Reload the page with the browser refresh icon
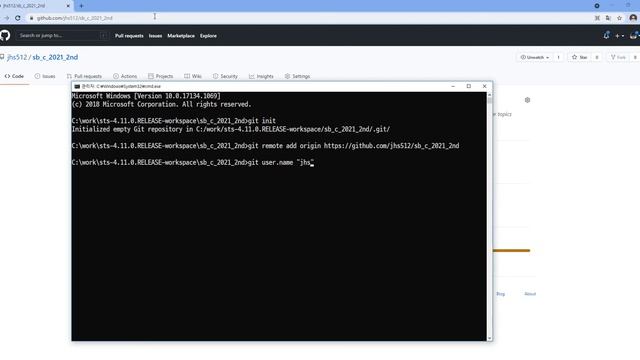The height and width of the screenshot is (360, 640). tap(18, 18)
